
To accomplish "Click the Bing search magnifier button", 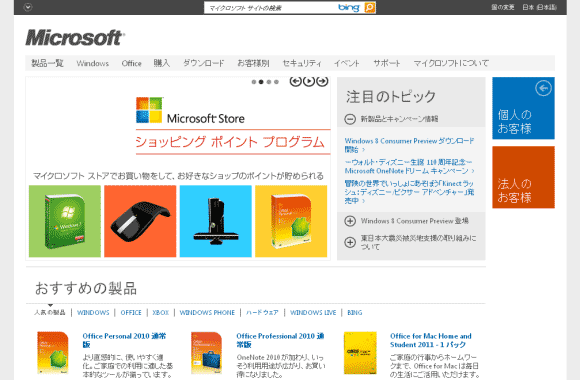I will coord(370,7).
